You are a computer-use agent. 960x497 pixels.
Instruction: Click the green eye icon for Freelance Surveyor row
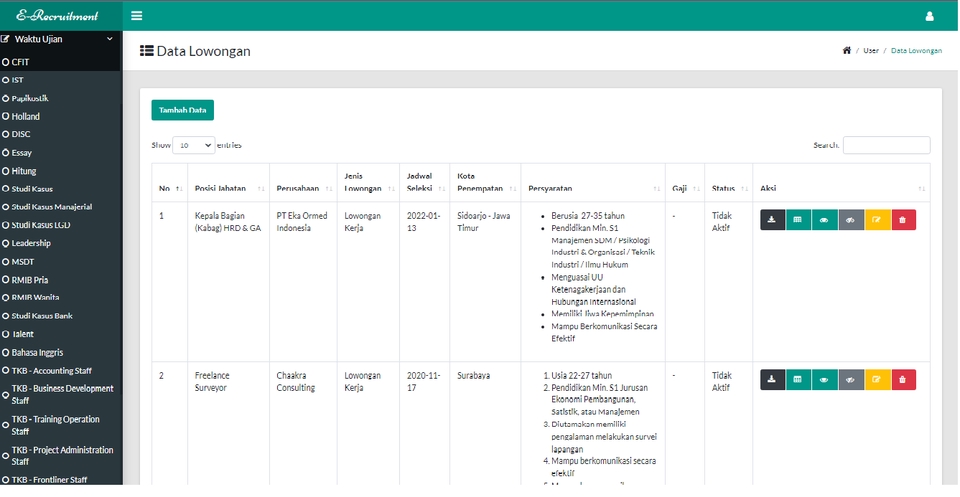point(825,379)
